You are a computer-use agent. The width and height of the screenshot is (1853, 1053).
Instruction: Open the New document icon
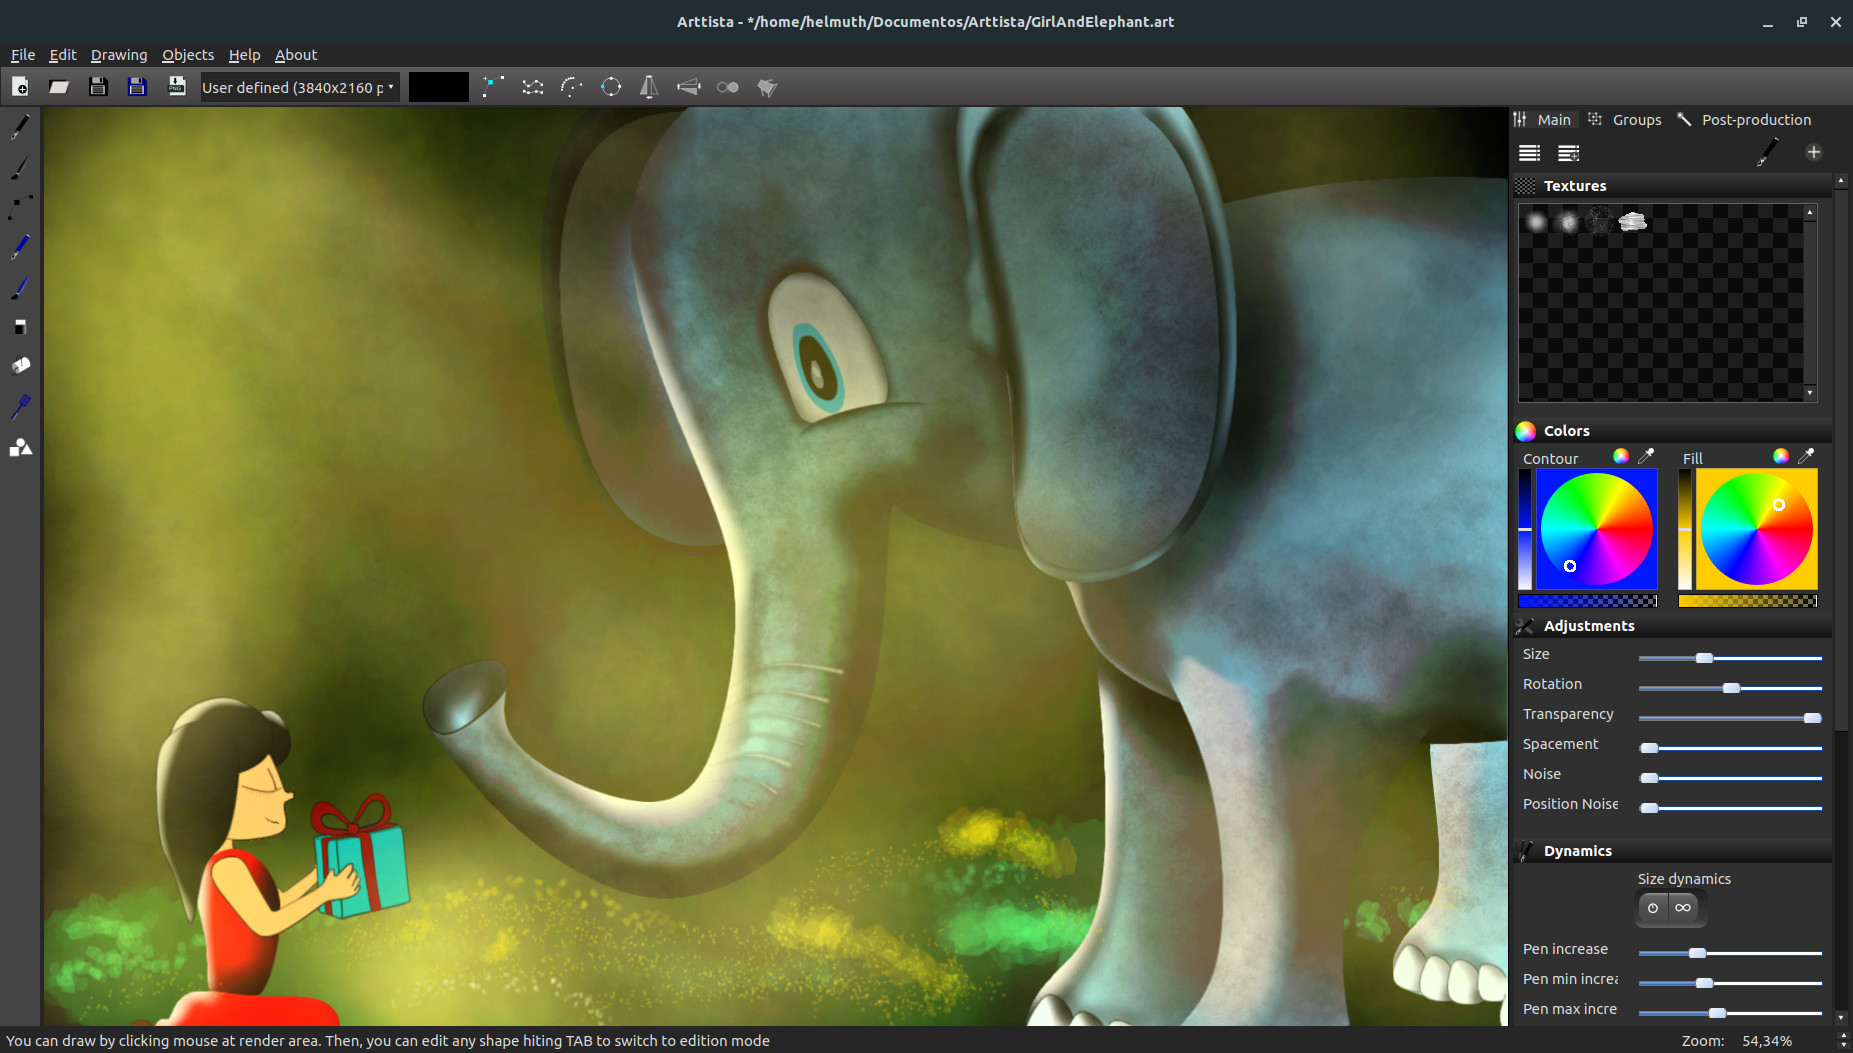pos(20,87)
